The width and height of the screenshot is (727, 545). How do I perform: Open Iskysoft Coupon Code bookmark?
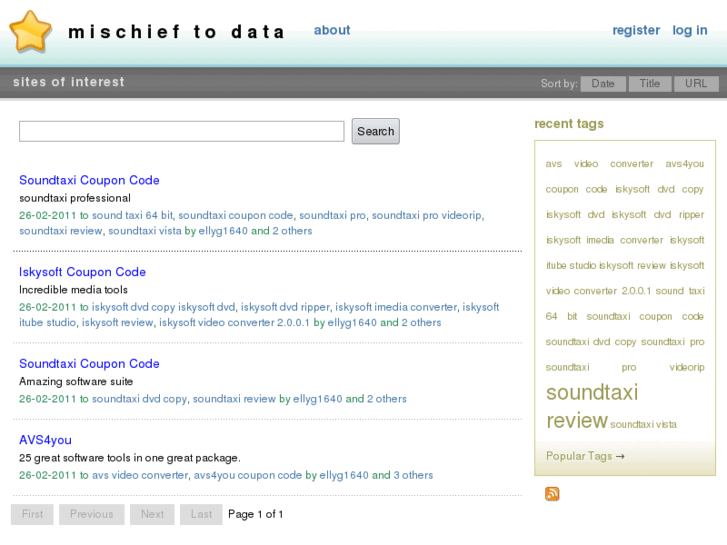83,272
